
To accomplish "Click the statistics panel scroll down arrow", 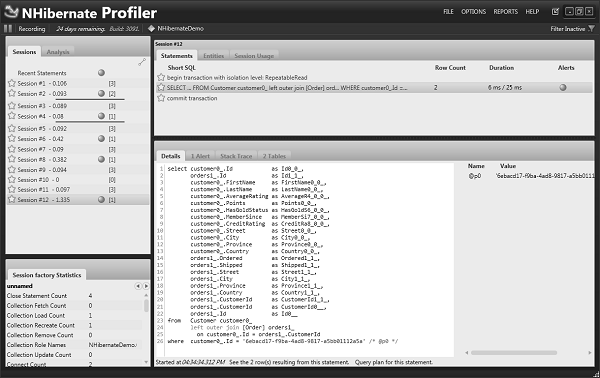I will [146, 362].
